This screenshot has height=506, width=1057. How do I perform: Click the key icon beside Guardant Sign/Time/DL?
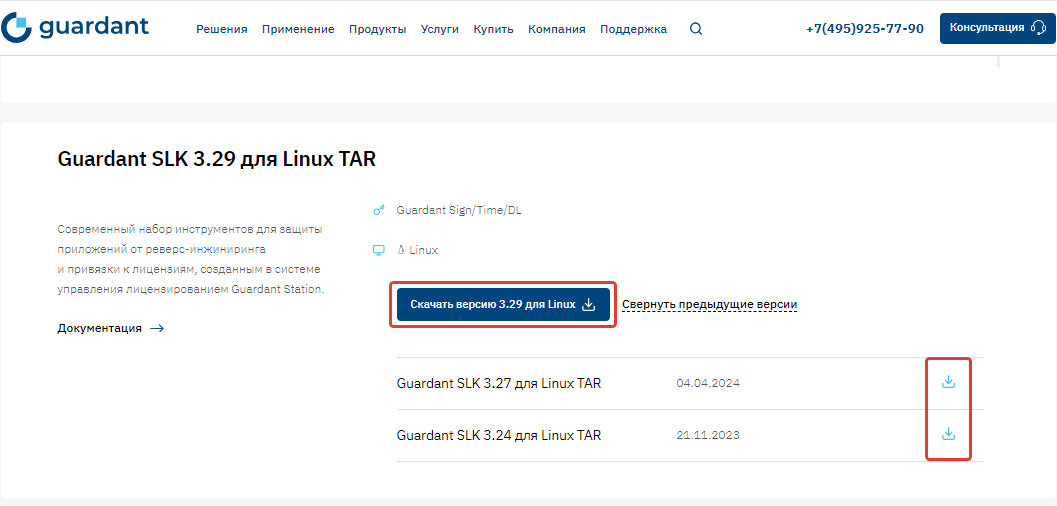point(378,211)
